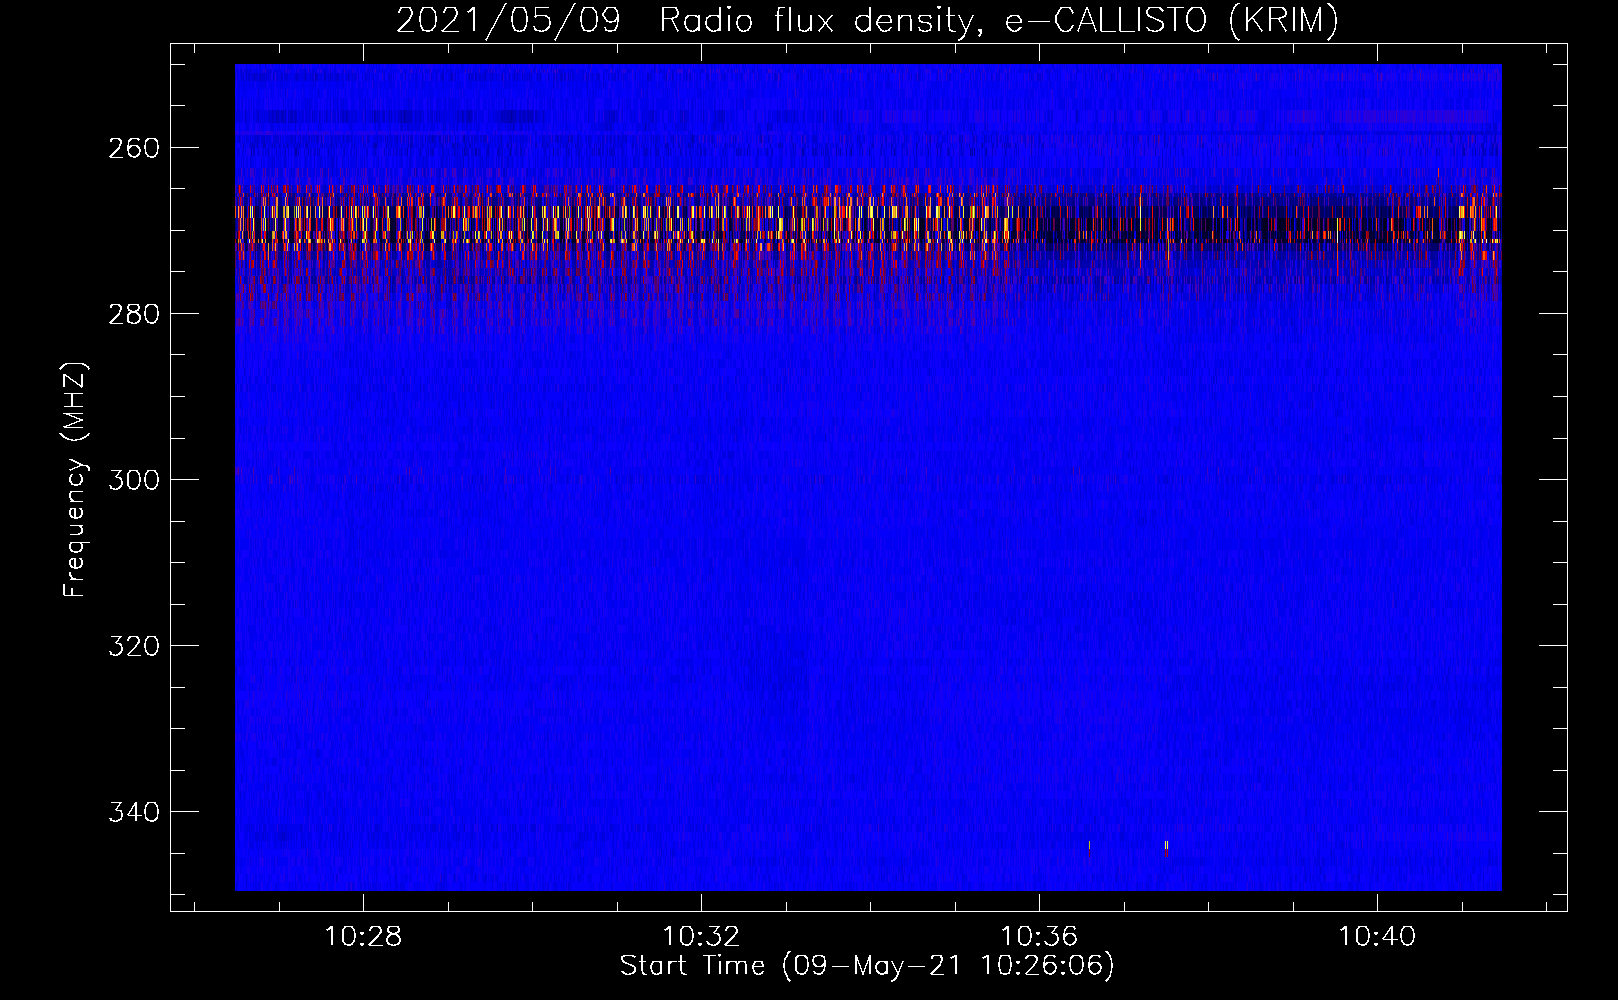Click the "Start Time (09-May-21 10:26:06)" label

(x=867, y=966)
